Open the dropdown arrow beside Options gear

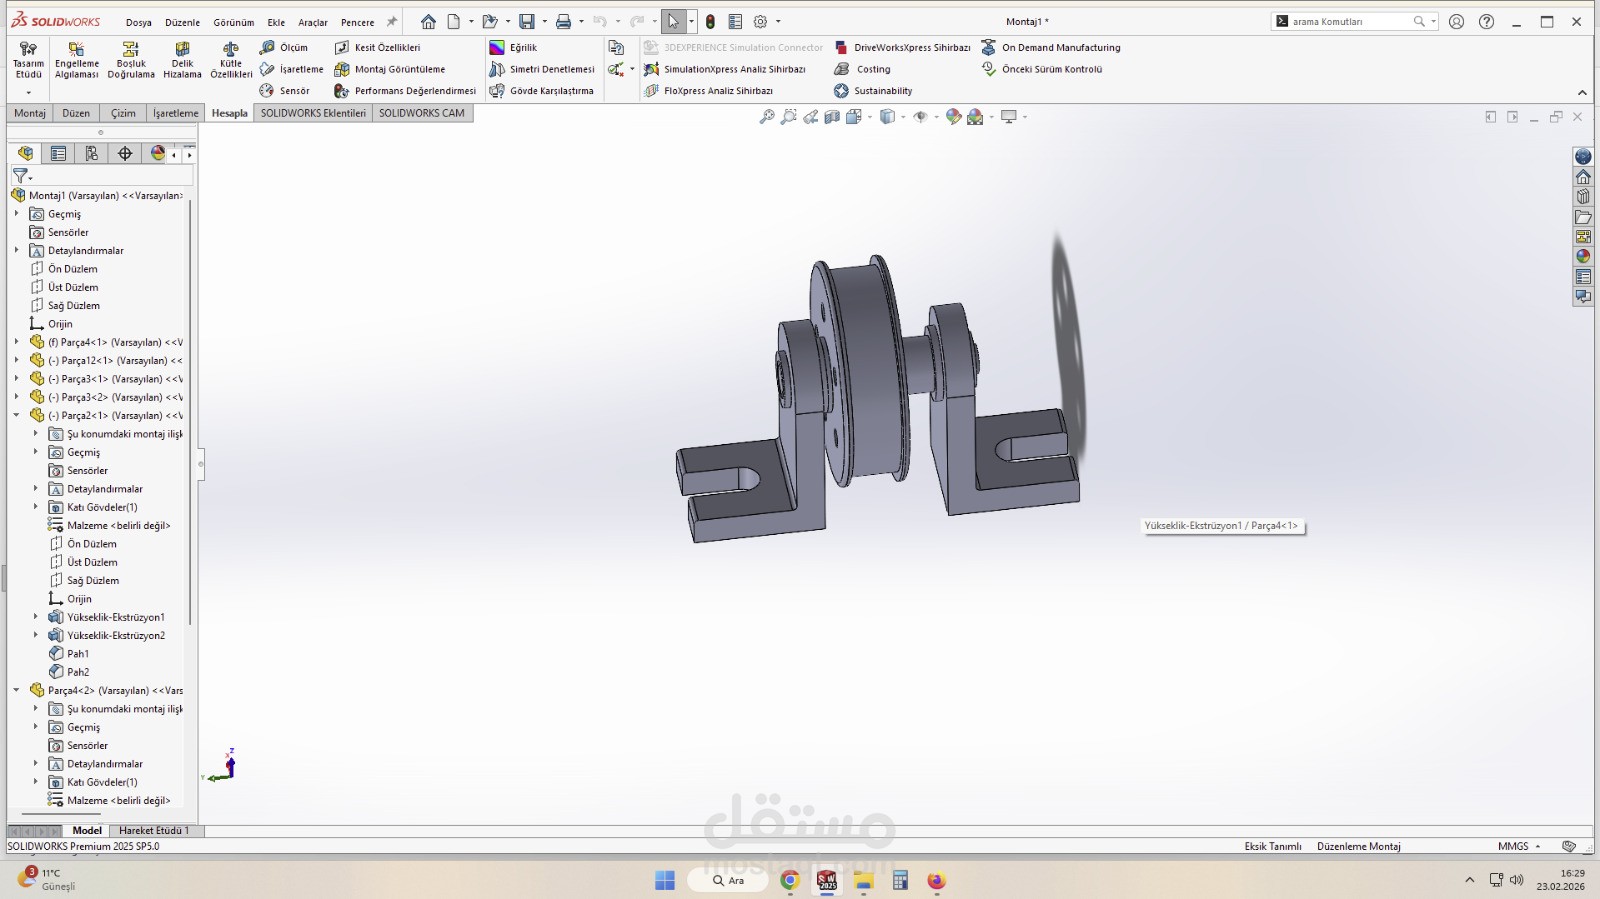(x=778, y=22)
